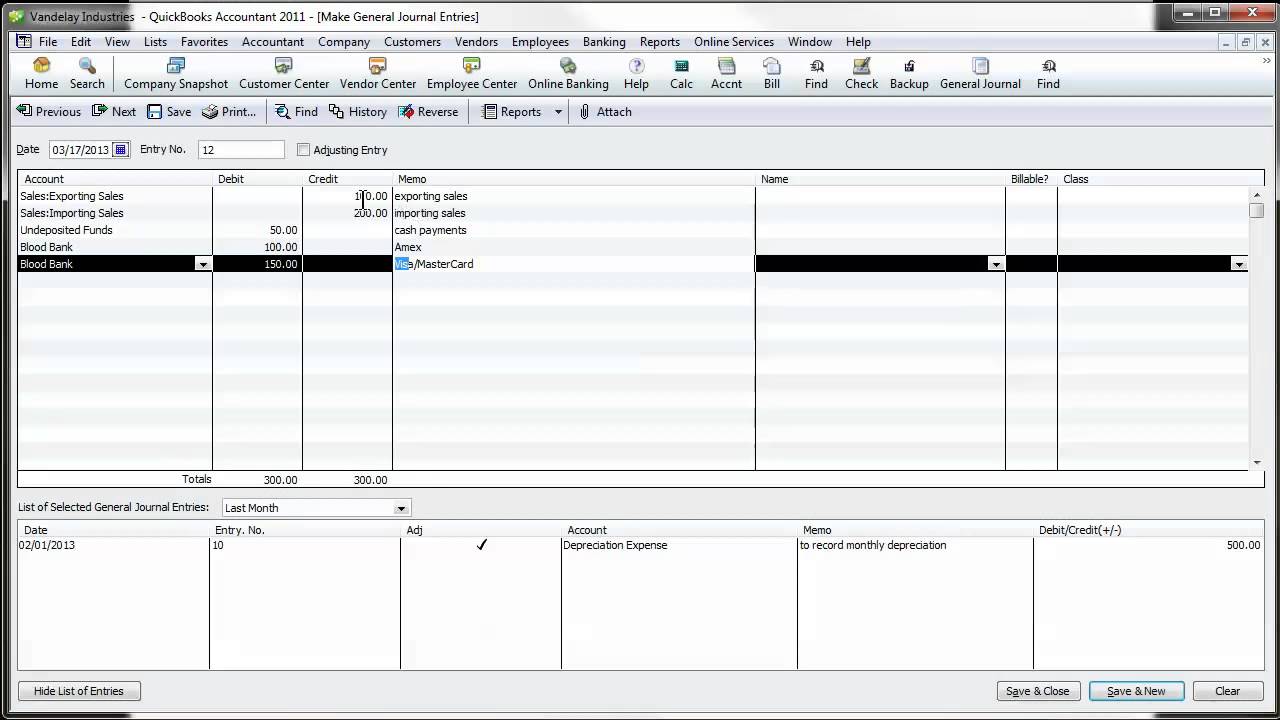Viewport: 1280px width, 720px height.
Task: Go to the Next journal entry
Action: point(114,112)
